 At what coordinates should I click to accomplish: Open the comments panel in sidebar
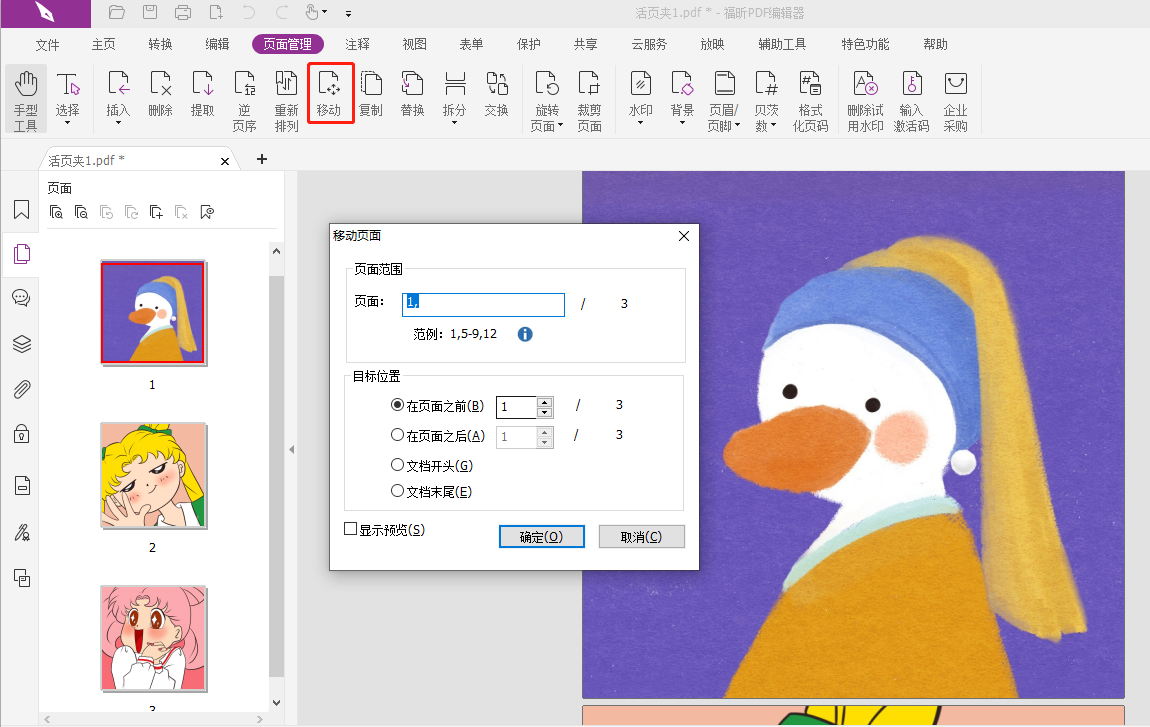click(x=22, y=298)
